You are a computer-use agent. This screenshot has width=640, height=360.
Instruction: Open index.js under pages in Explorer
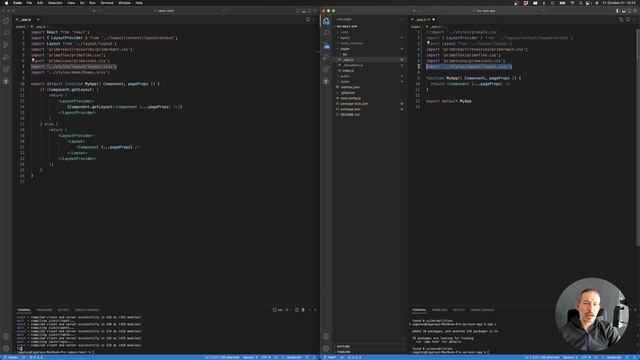click(x=370, y=71)
